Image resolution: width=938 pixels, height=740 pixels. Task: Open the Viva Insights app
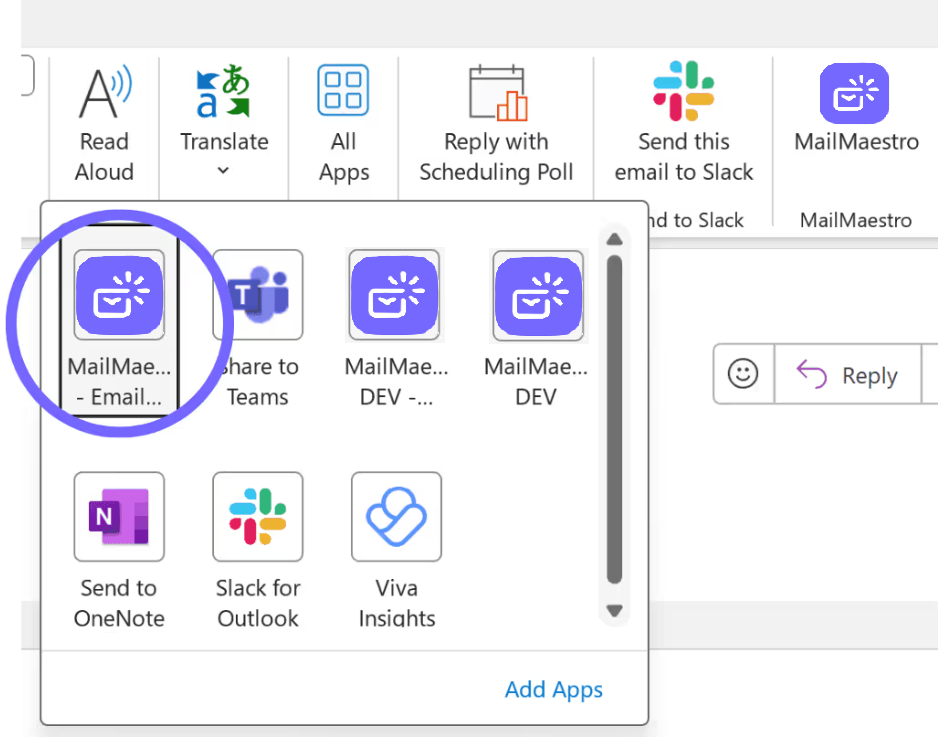pyautogui.click(x=397, y=550)
